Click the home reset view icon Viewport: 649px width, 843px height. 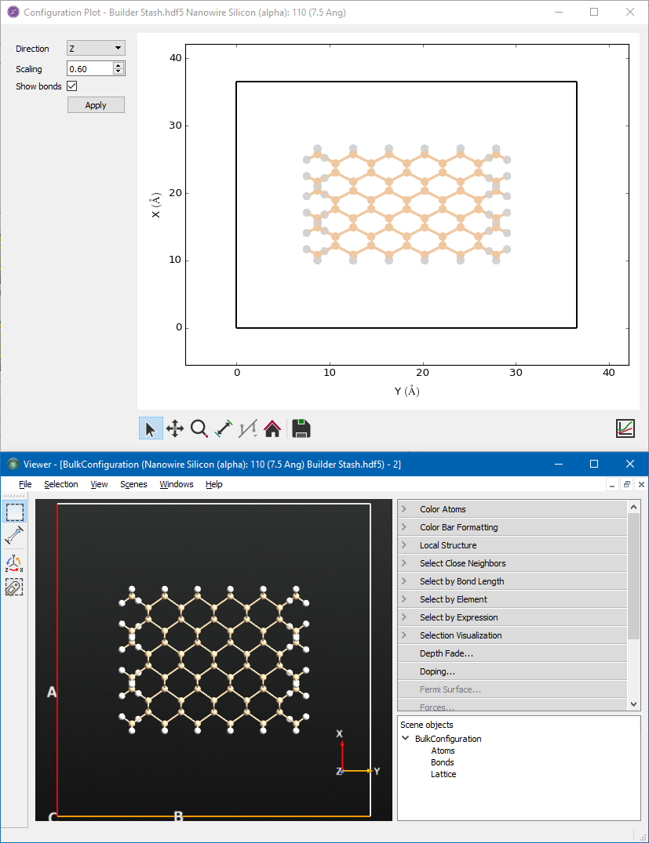(272, 429)
